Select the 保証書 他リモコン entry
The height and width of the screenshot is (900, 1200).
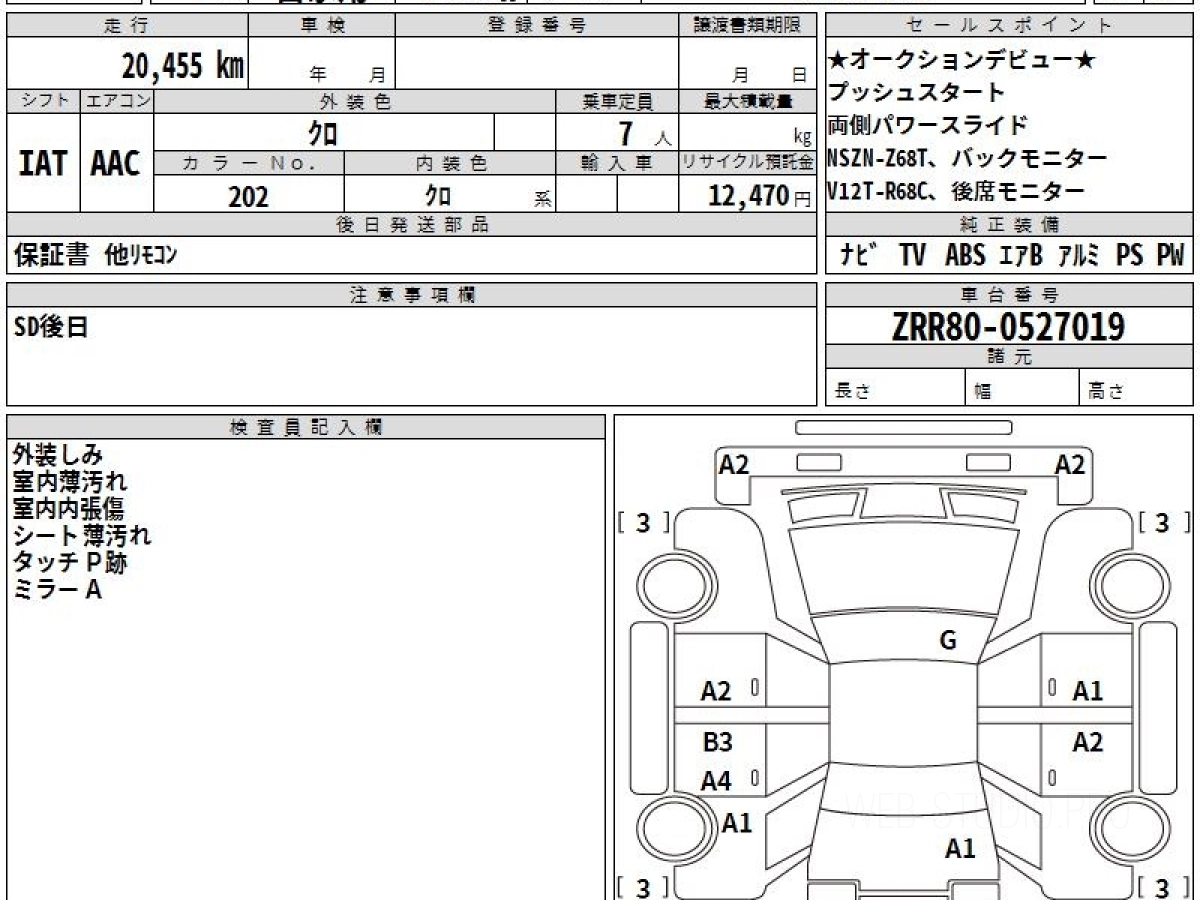(x=95, y=256)
